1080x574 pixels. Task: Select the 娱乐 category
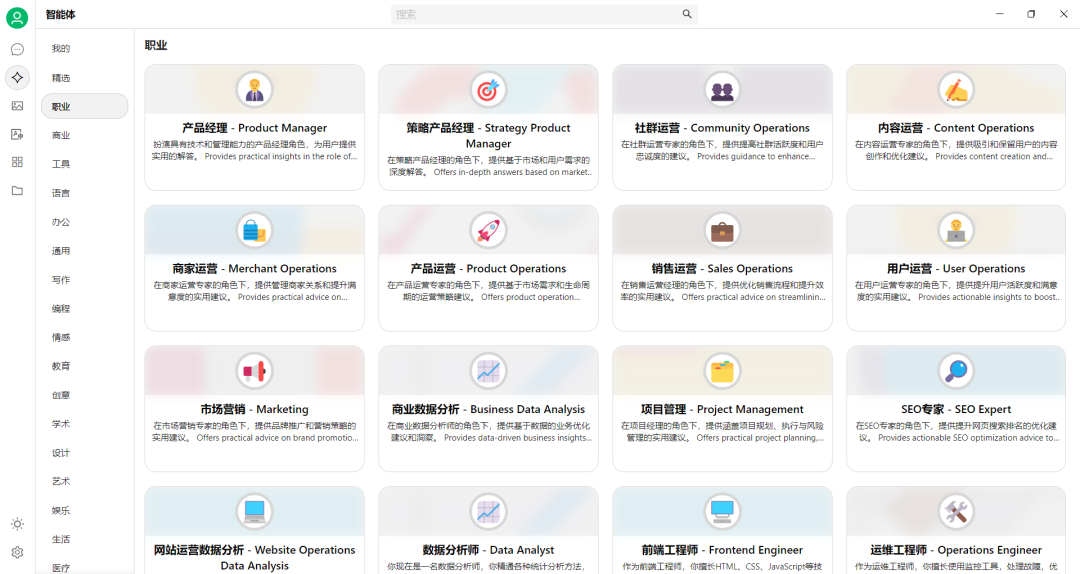(84, 511)
